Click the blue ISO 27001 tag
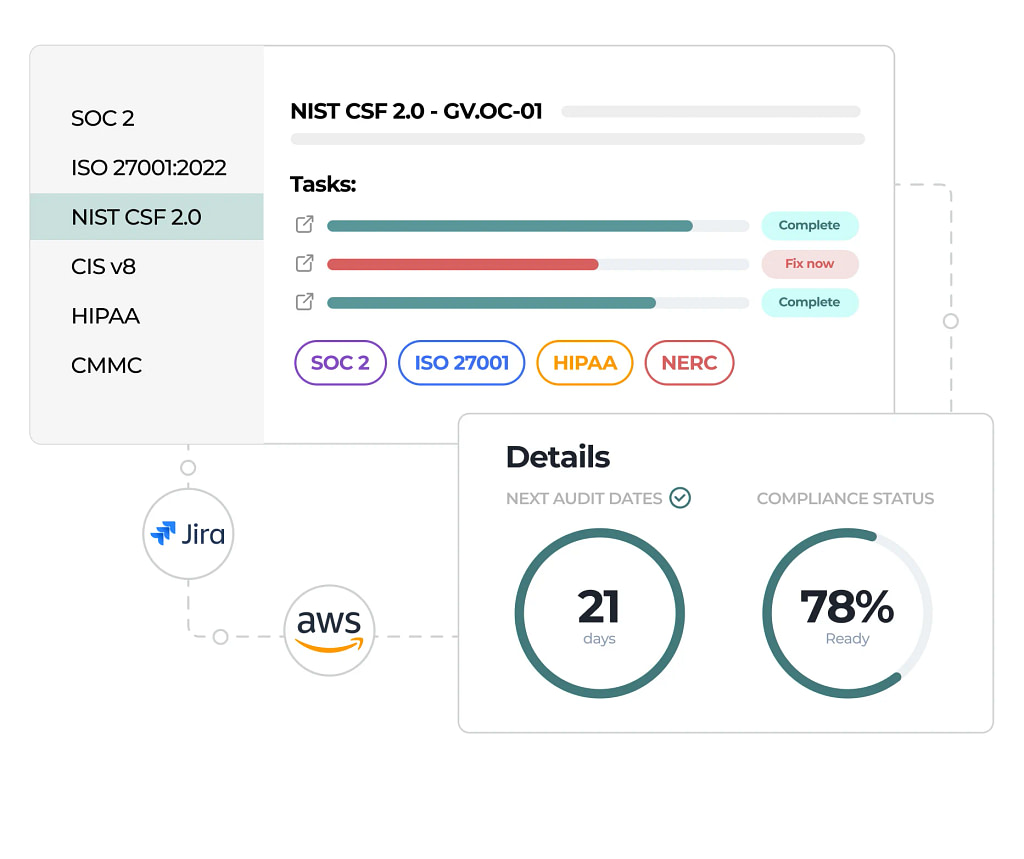Screen dimensions: 1024x859 point(462,363)
